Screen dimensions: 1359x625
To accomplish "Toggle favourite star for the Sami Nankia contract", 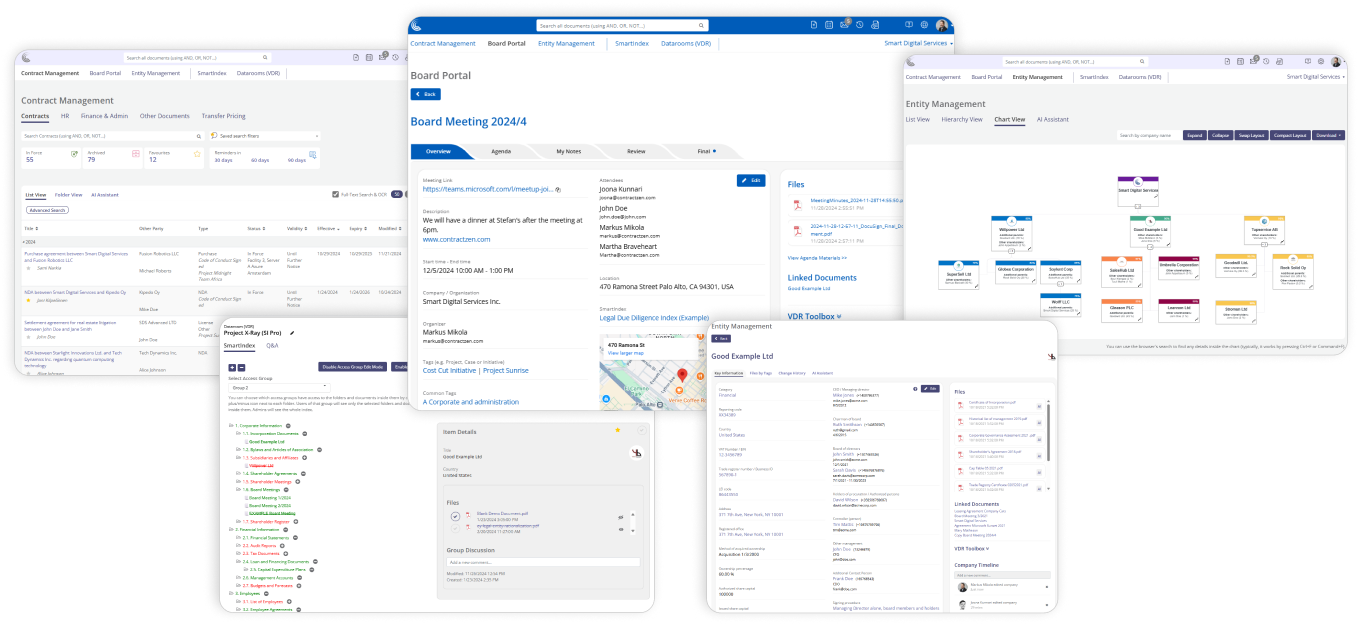I will 29,268.
